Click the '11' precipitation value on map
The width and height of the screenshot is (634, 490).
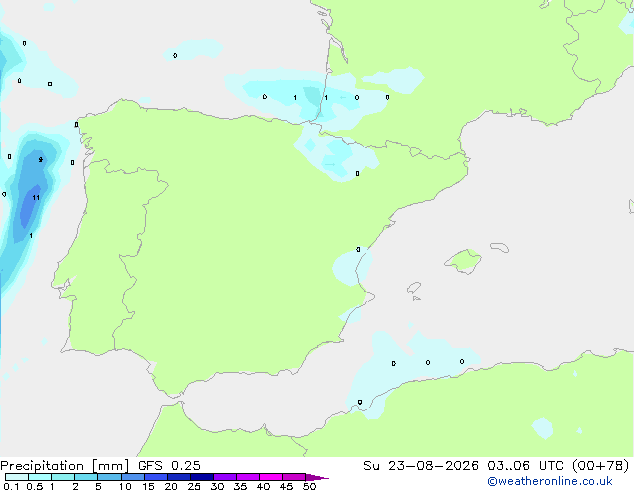click(x=36, y=198)
